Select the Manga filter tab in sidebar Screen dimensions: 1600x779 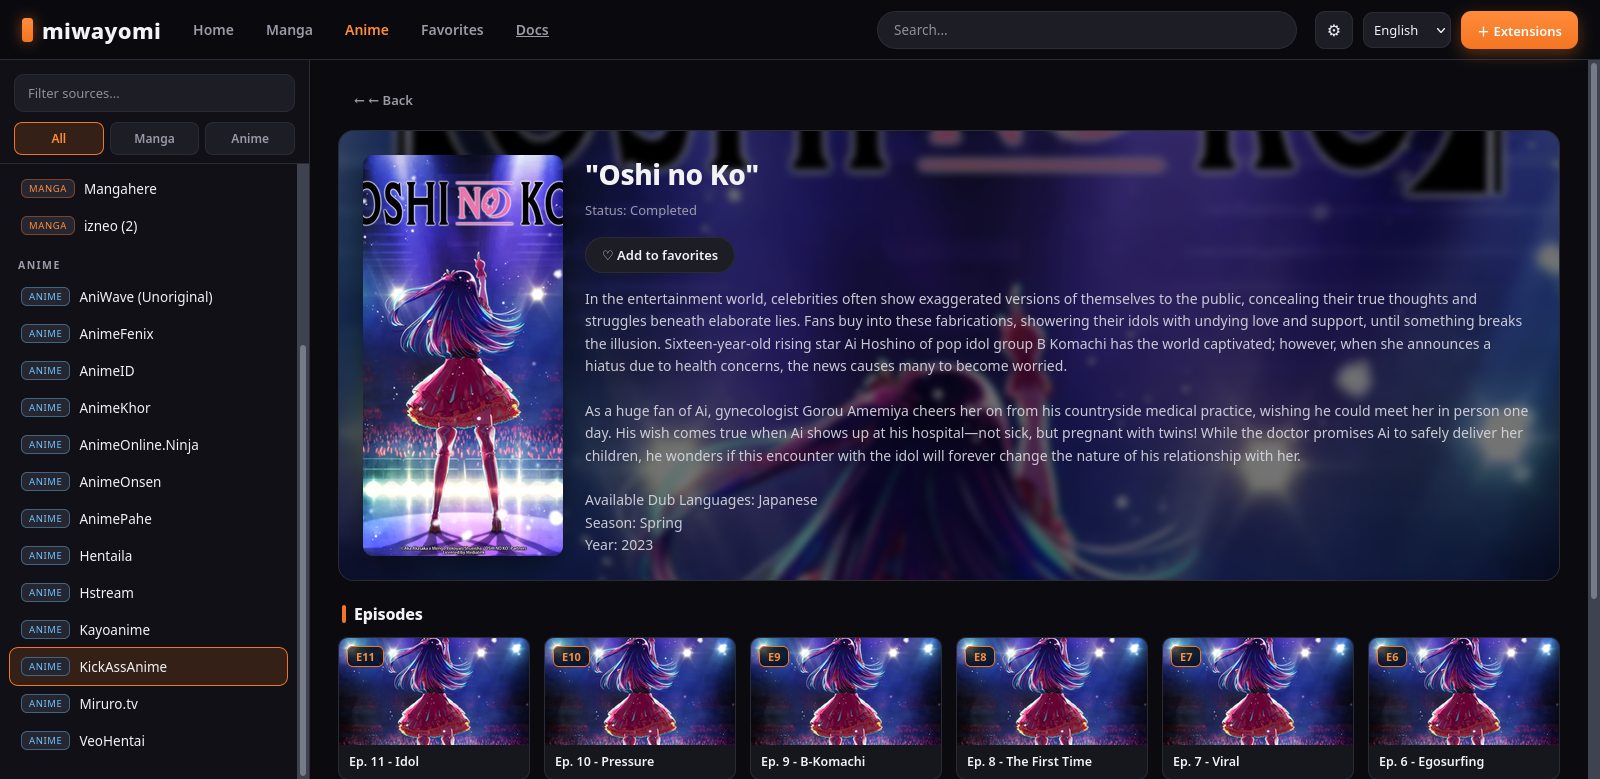click(x=154, y=139)
